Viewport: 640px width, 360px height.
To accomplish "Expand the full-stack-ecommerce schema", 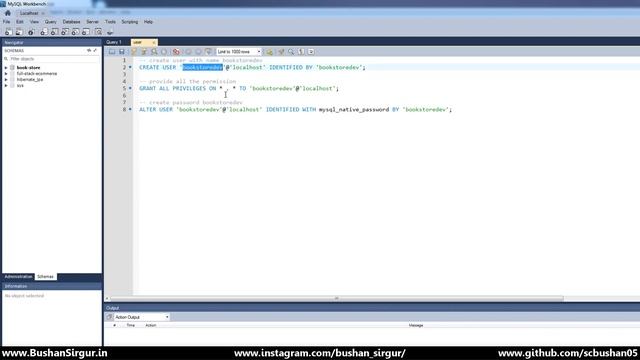I will click(6, 74).
